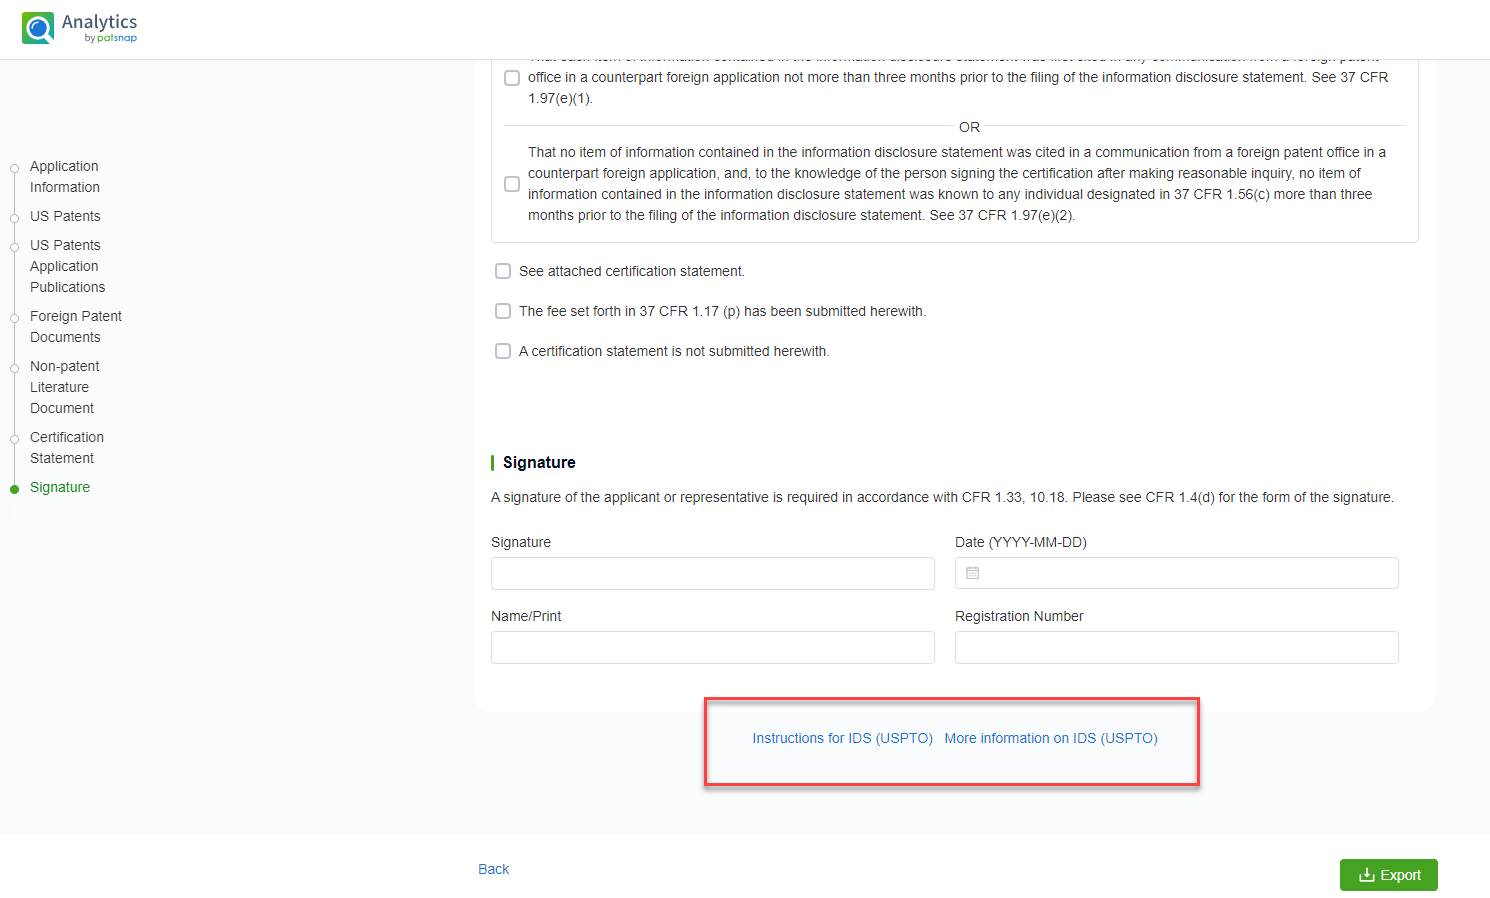This screenshot has height=898, width=1490.
Task: Check "See attached certification statement"
Action: (503, 271)
